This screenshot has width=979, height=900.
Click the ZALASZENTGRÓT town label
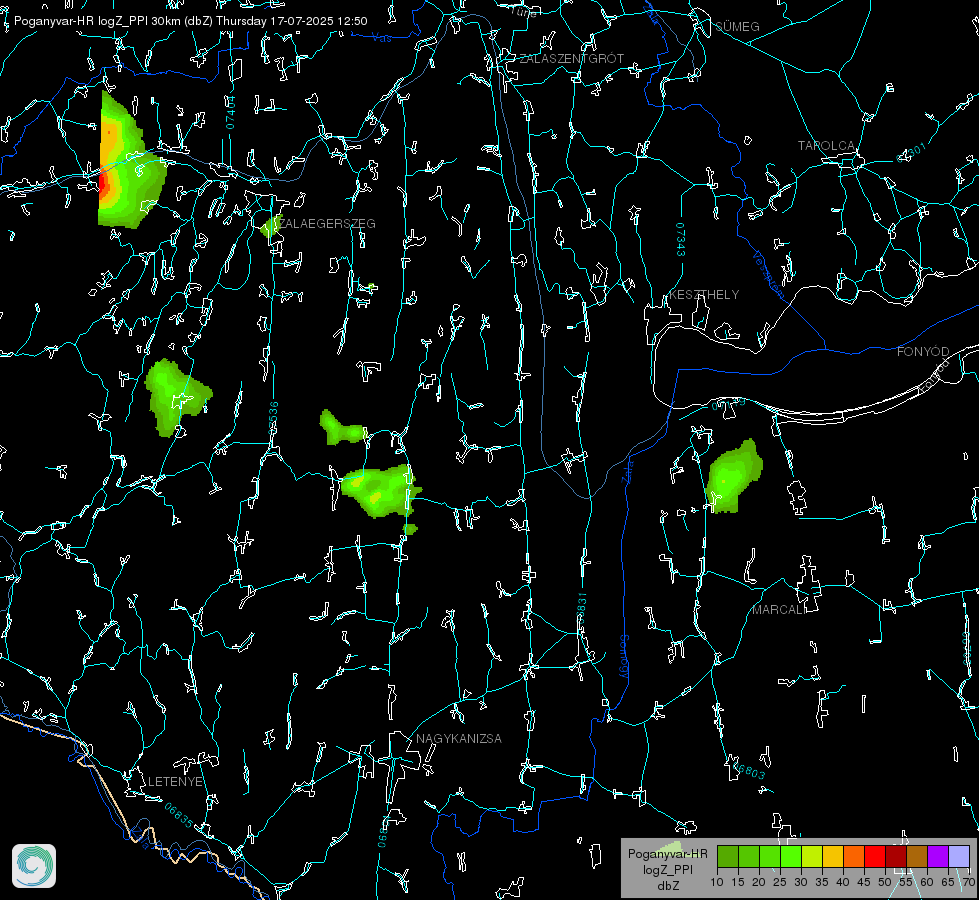(571, 59)
